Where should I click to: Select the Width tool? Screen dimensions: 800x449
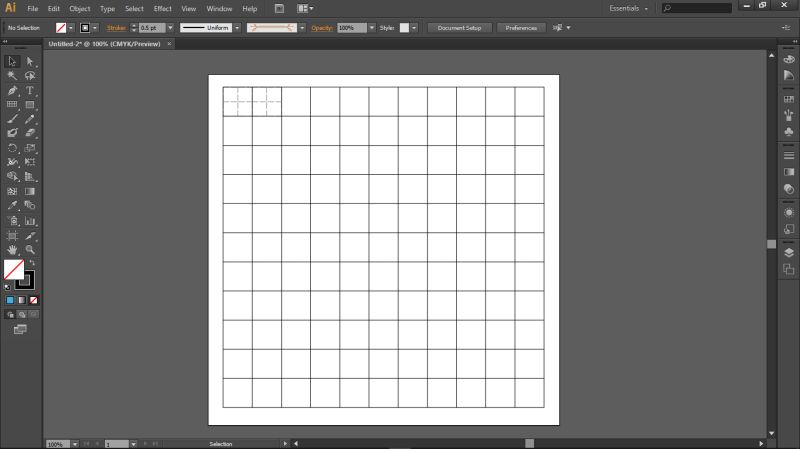[12, 162]
